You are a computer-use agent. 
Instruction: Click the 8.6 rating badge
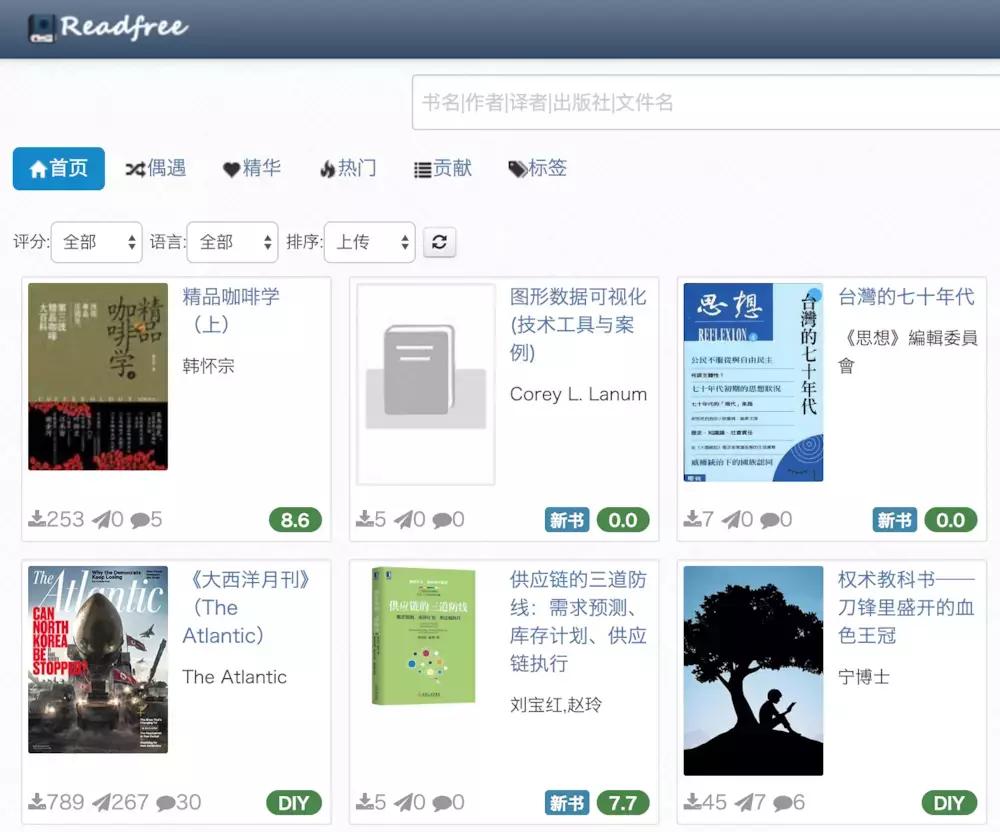(x=293, y=519)
